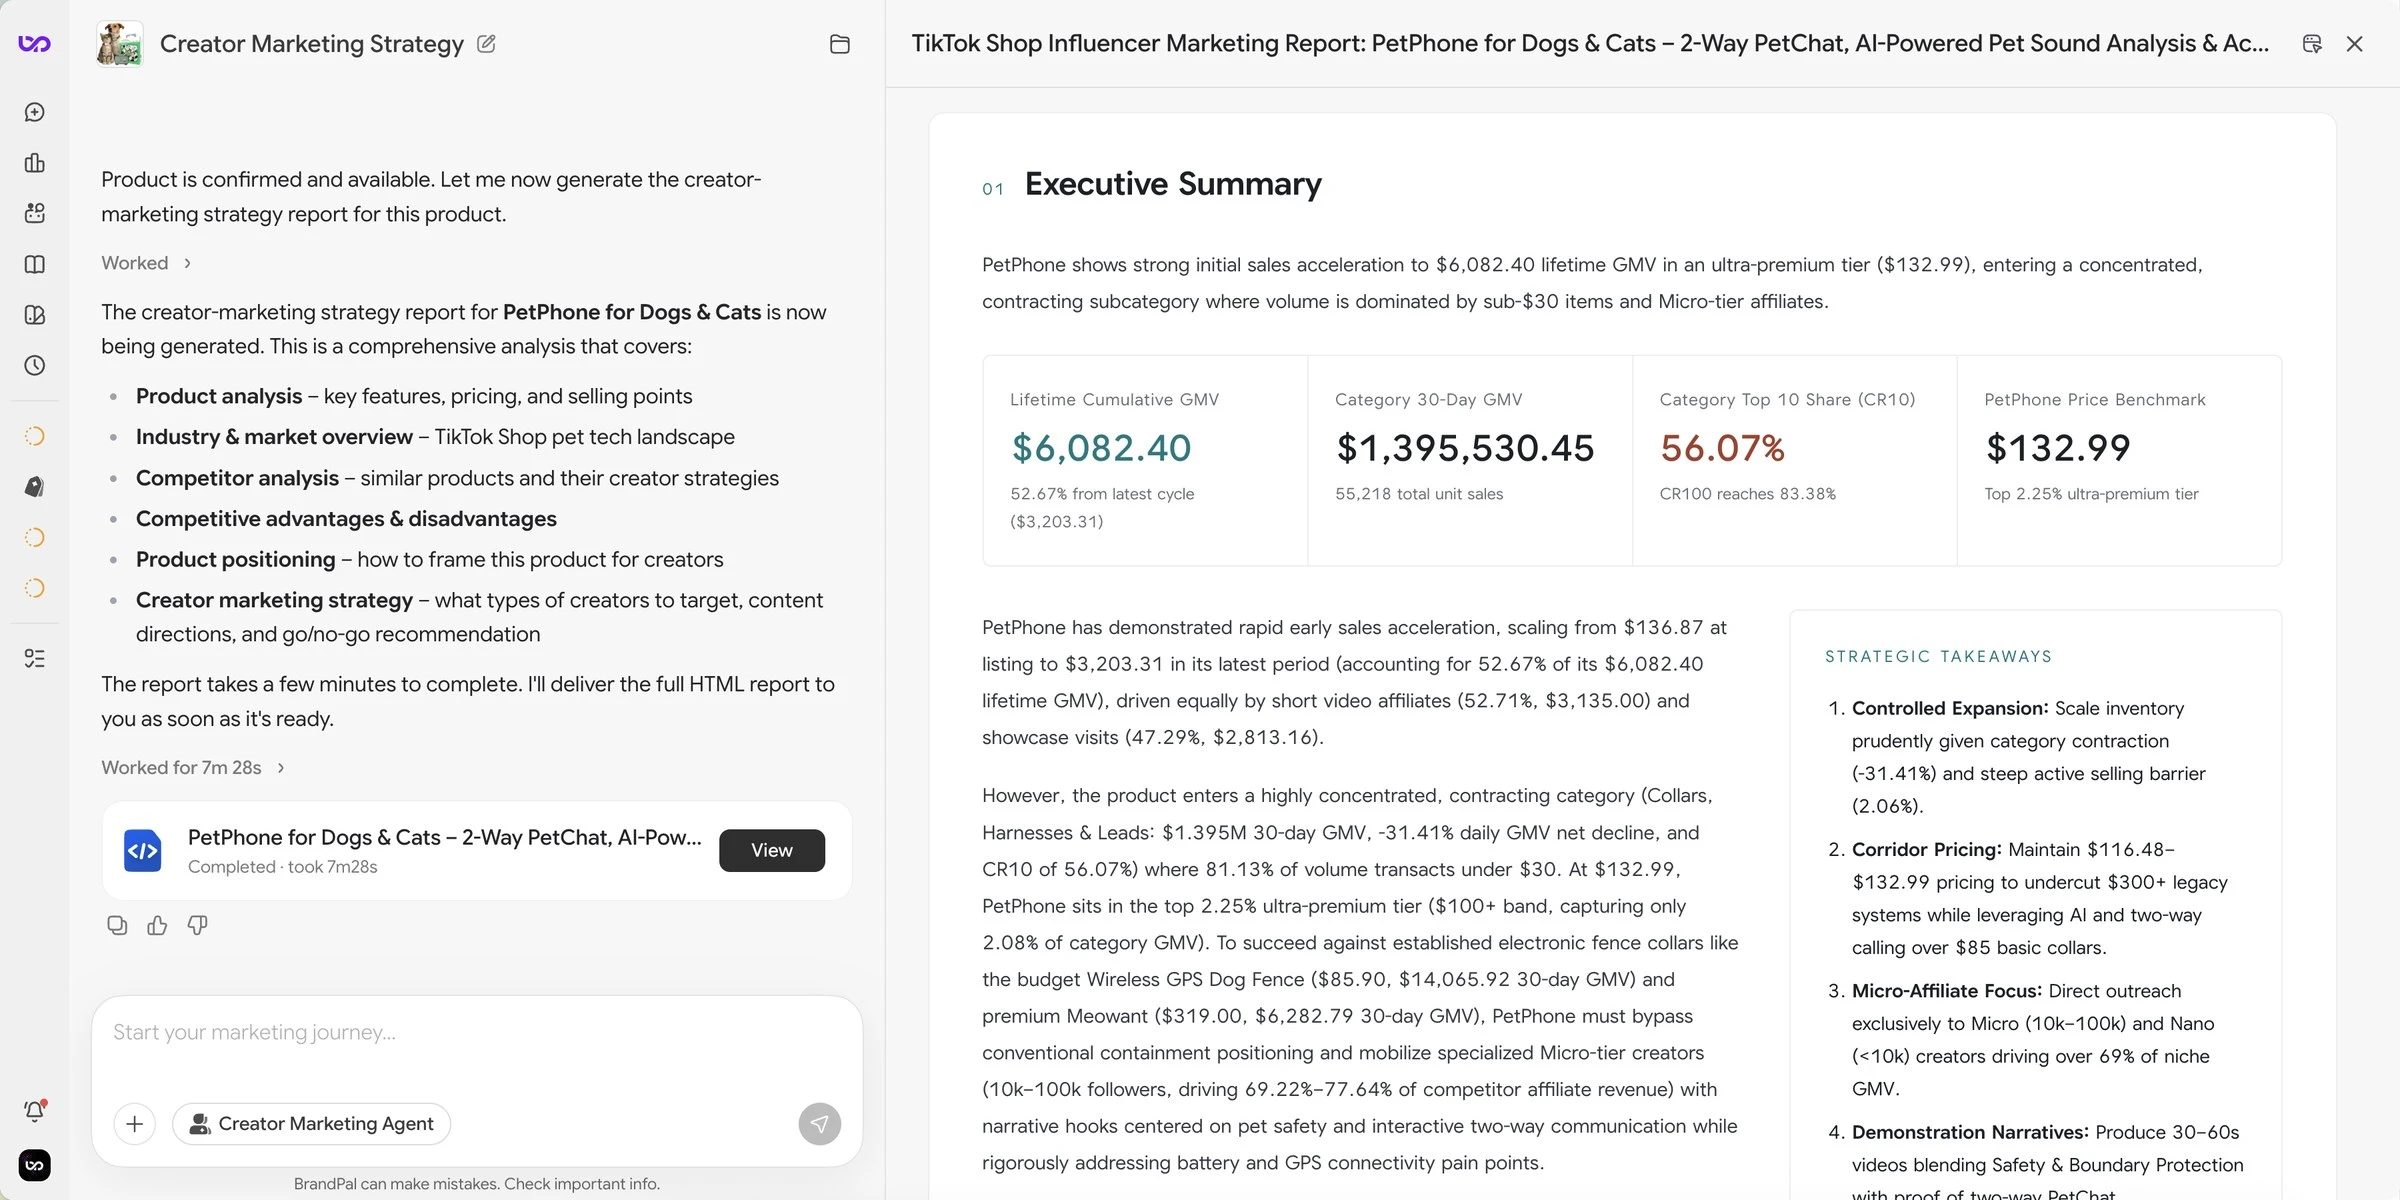Open the folder icon in chat header
Image resolution: width=2400 pixels, height=1200 pixels.
[x=840, y=44]
